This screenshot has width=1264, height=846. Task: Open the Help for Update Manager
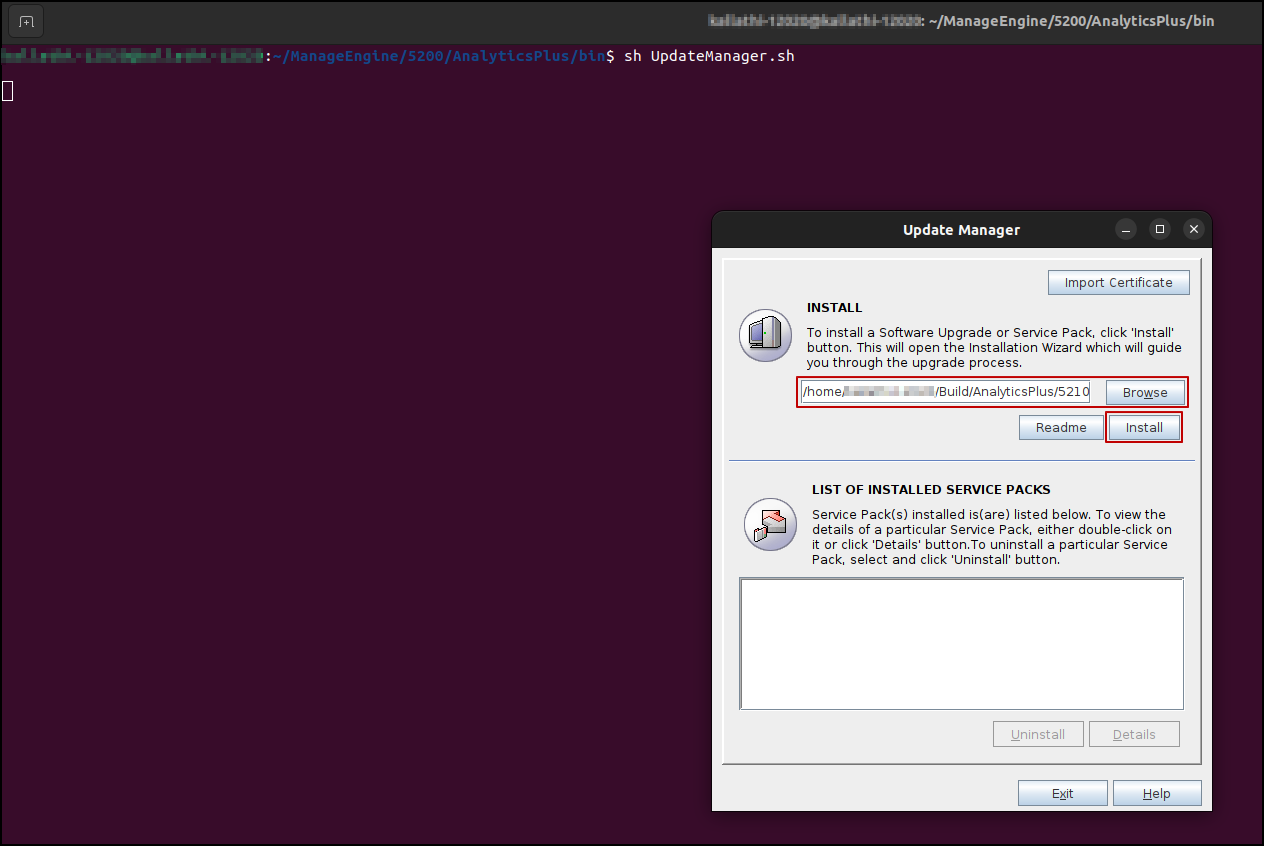coord(1157,792)
